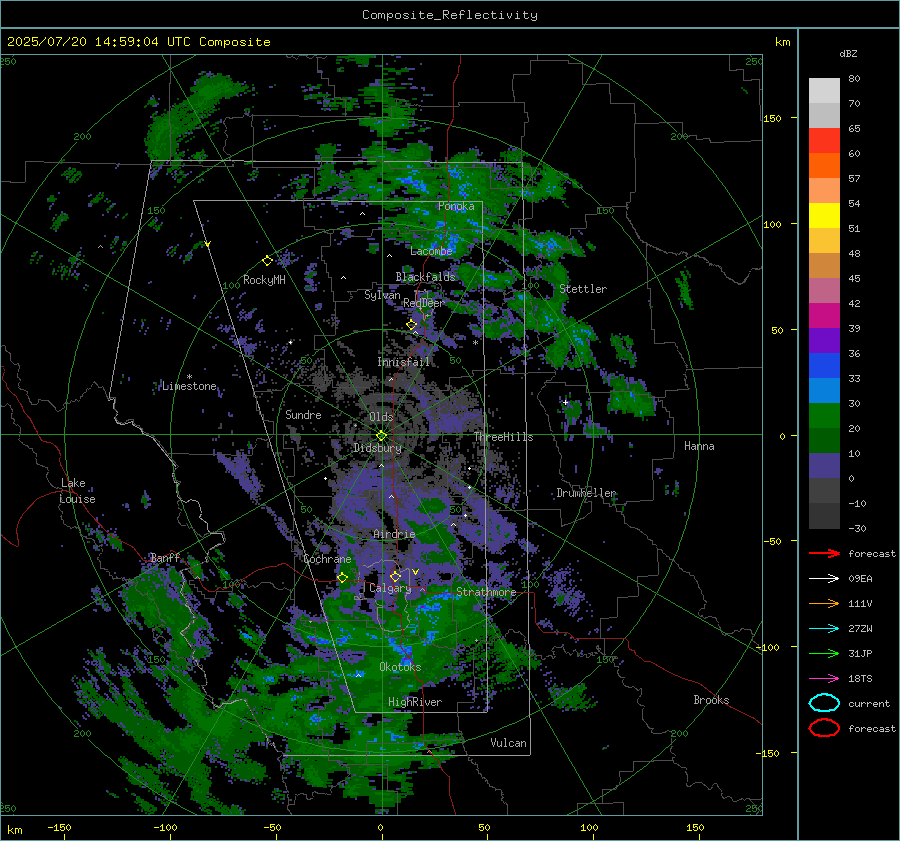Click the Calgary city label
Viewport: 900px width, 841px height.
point(390,588)
